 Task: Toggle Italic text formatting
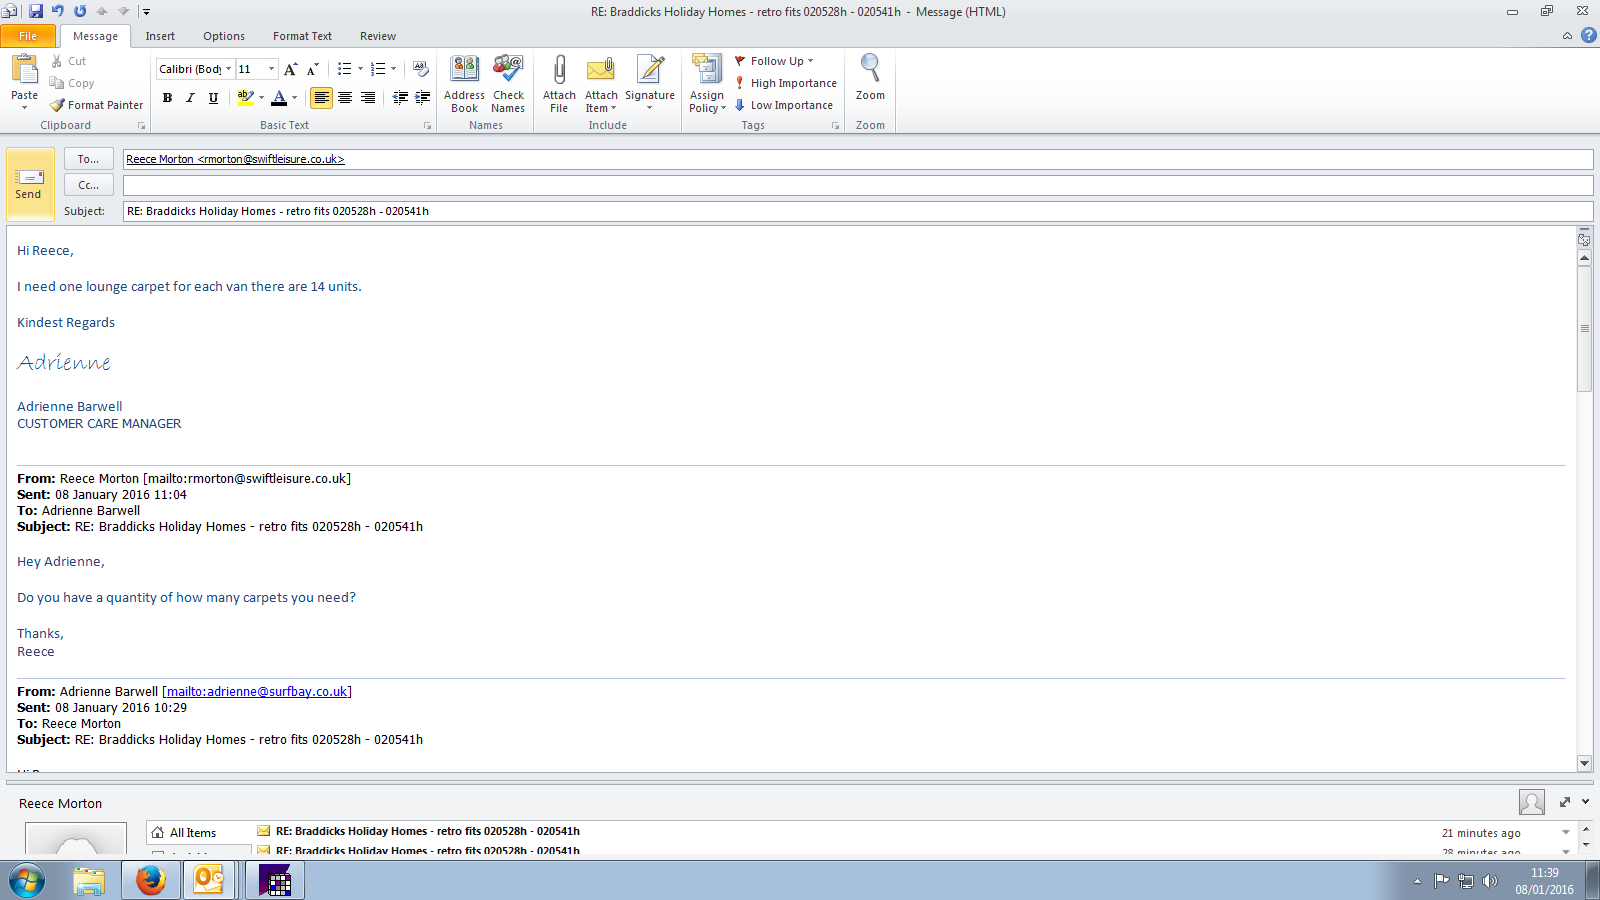(x=190, y=97)
